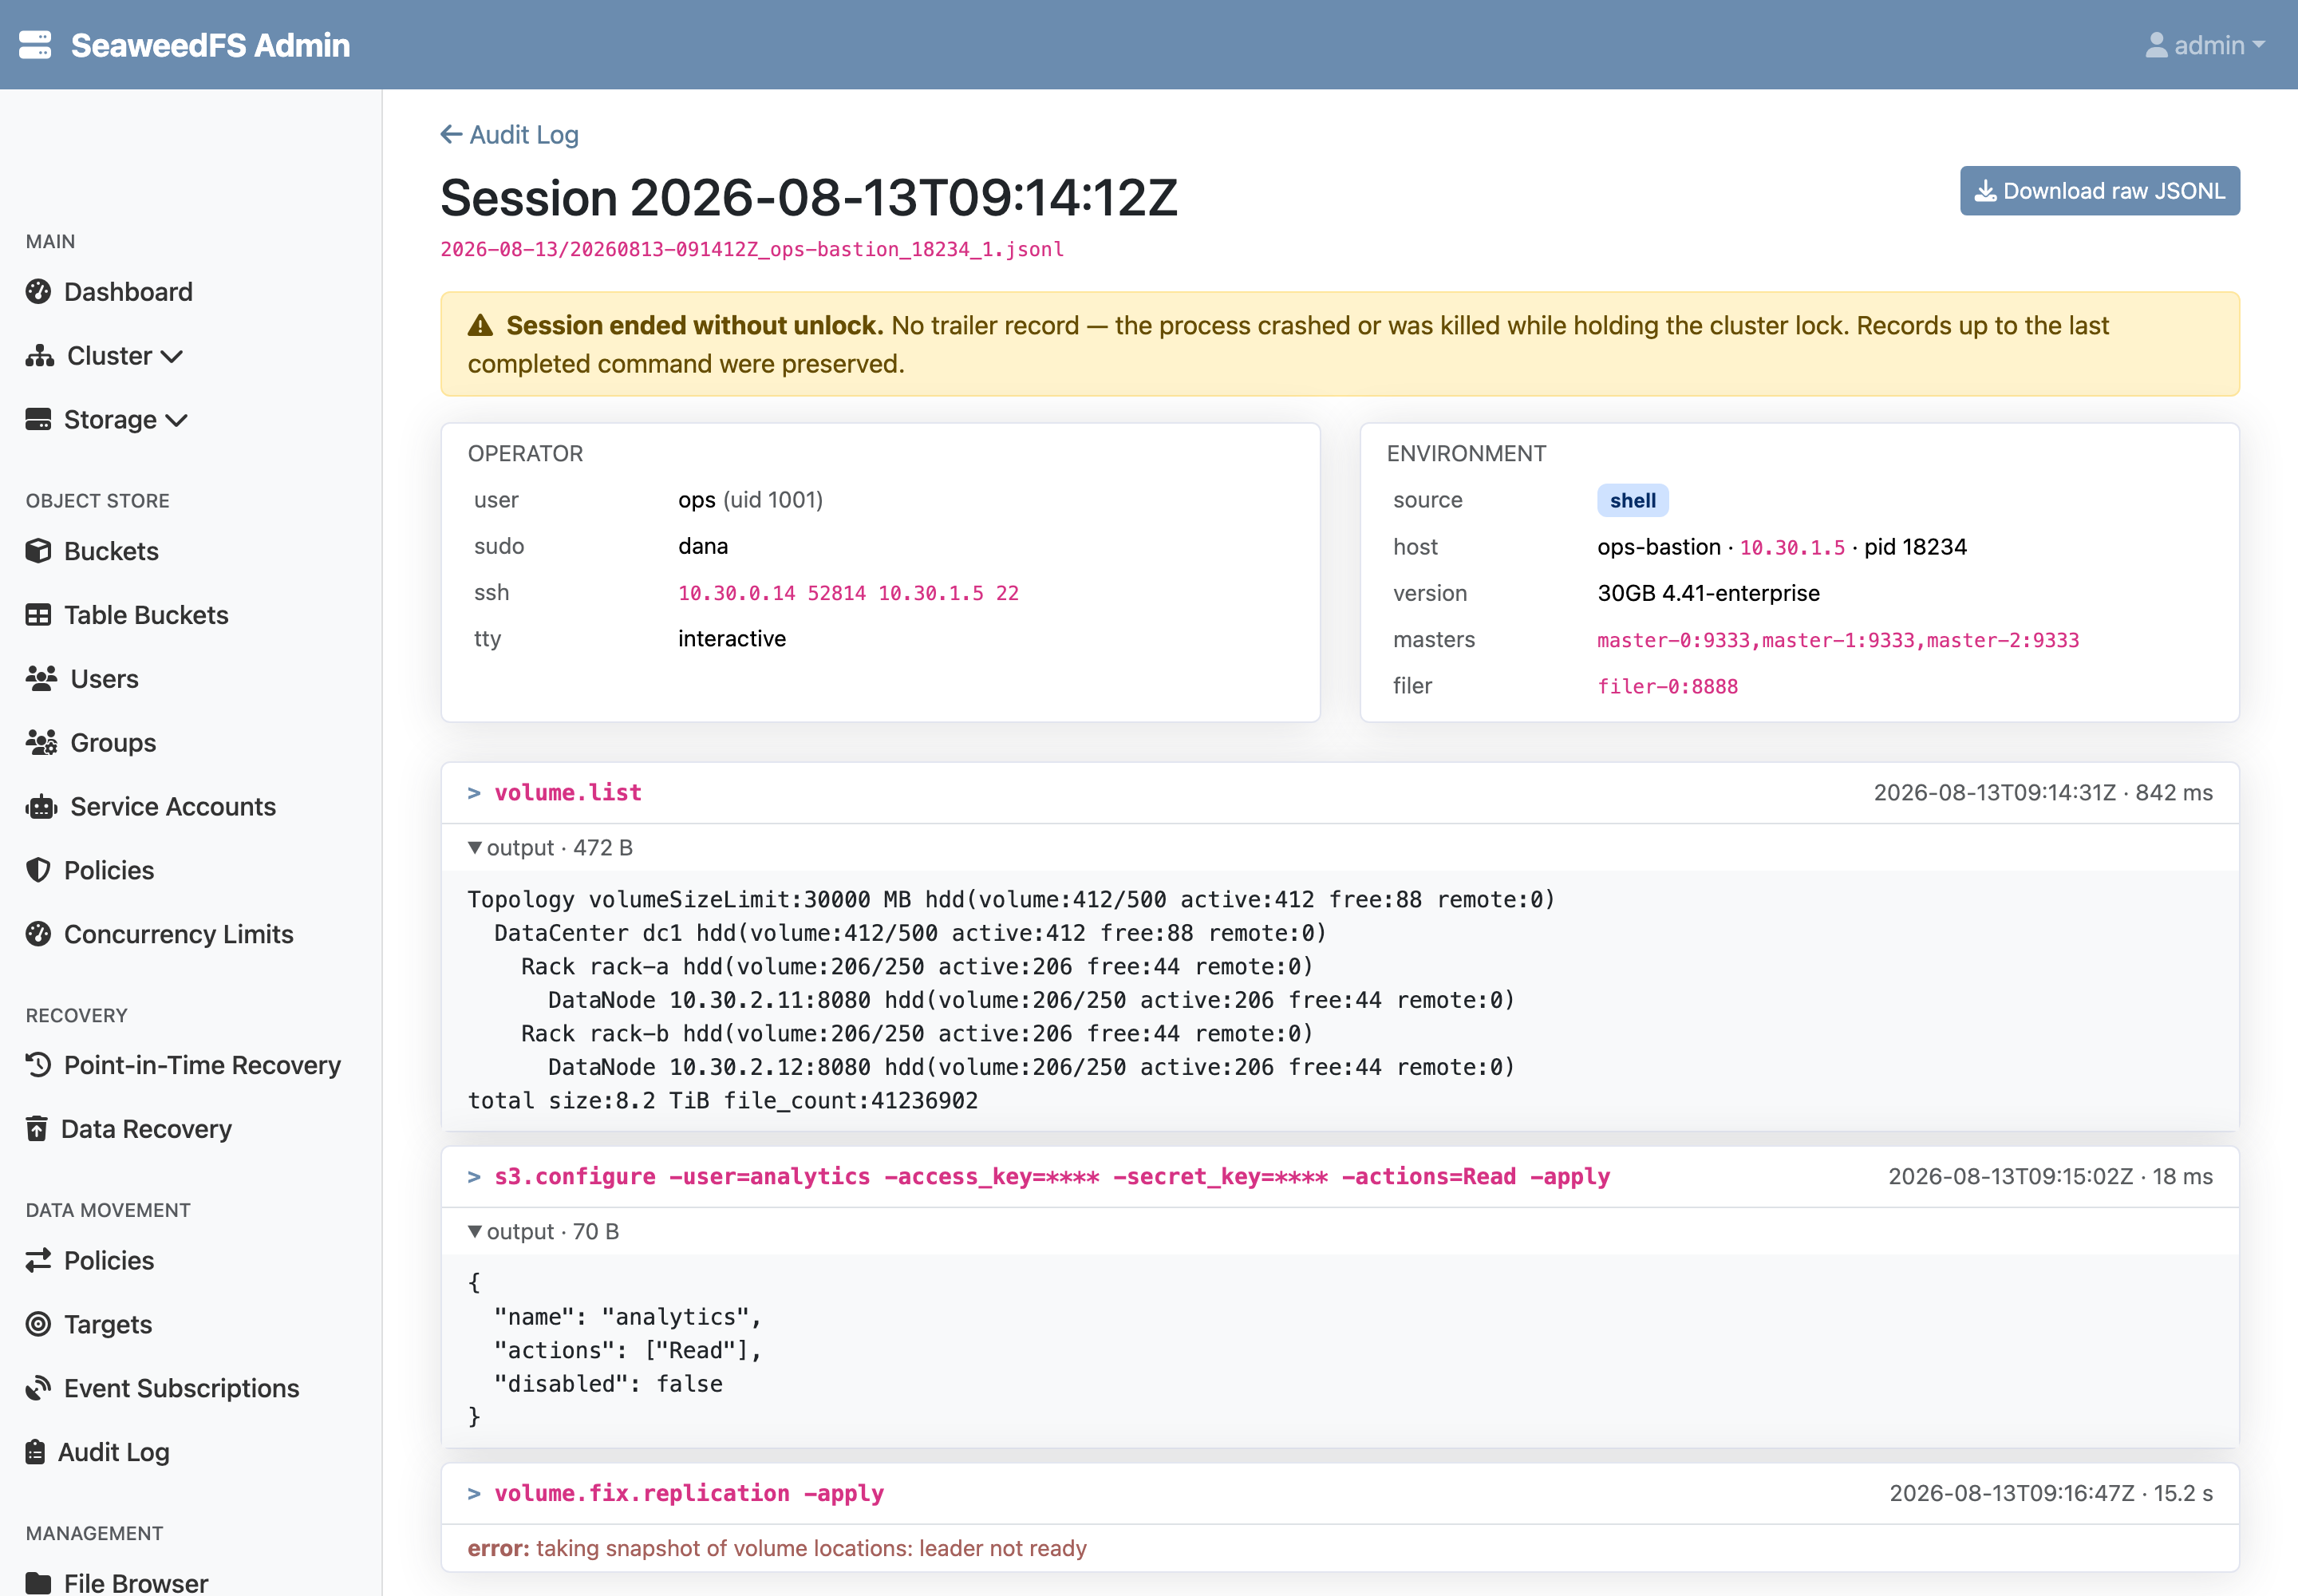Click the Concurrency Limits gauge icon

38,934
